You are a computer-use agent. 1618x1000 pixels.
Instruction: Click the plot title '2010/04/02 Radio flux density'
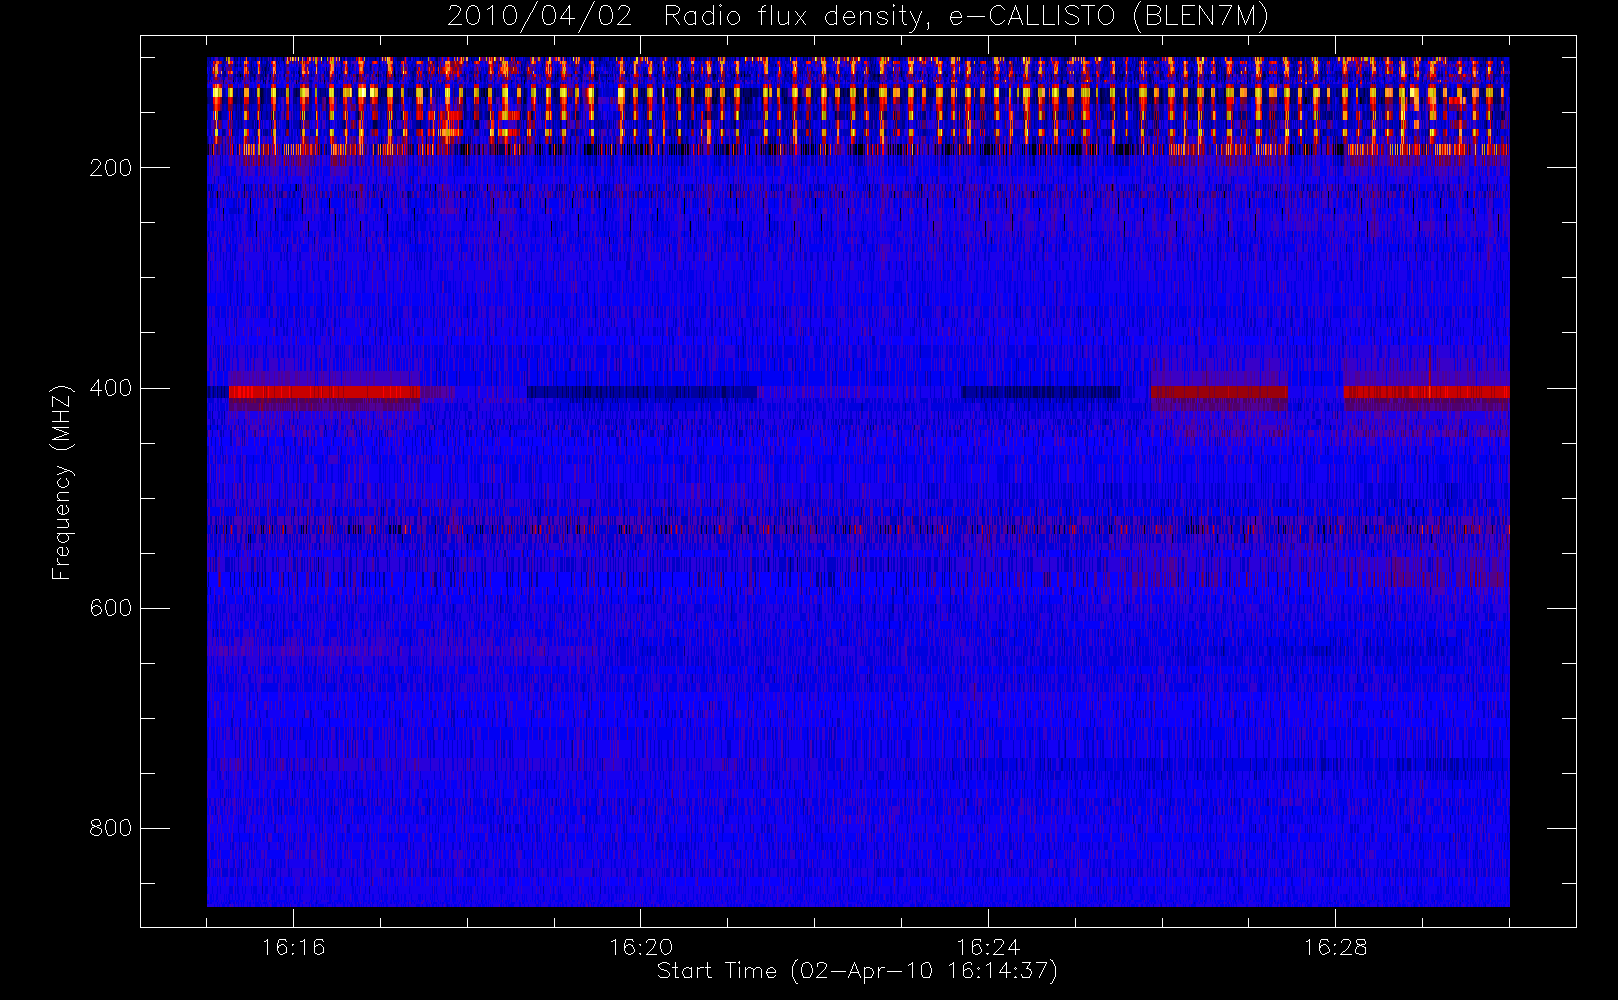coord(857,17)
